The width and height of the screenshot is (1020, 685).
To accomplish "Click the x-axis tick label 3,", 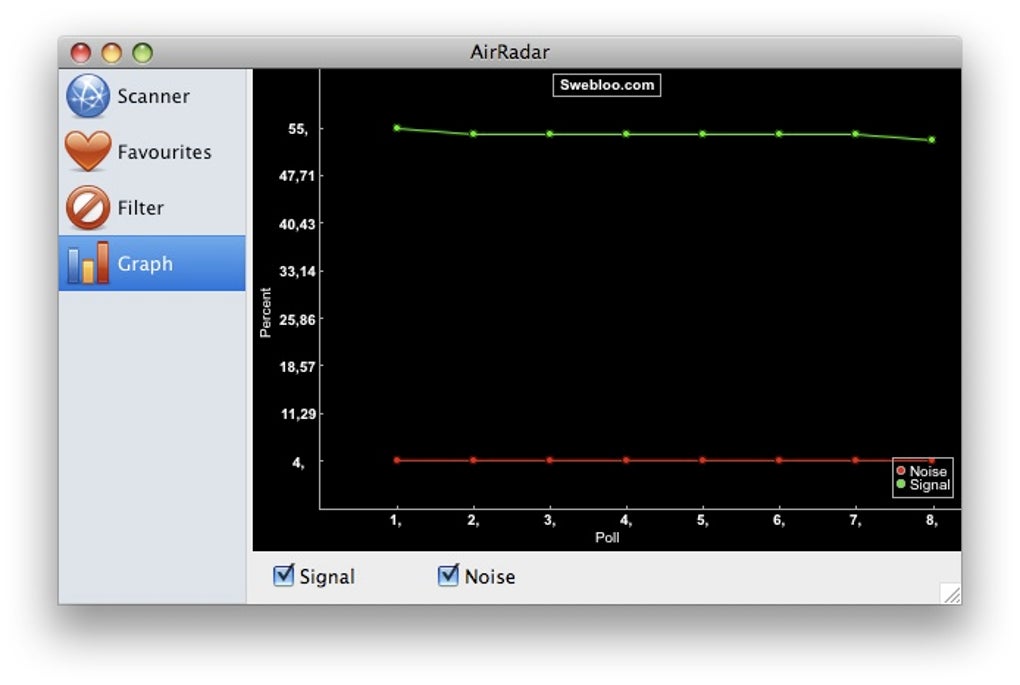I will pyautogui.click(x=550, y=520).
